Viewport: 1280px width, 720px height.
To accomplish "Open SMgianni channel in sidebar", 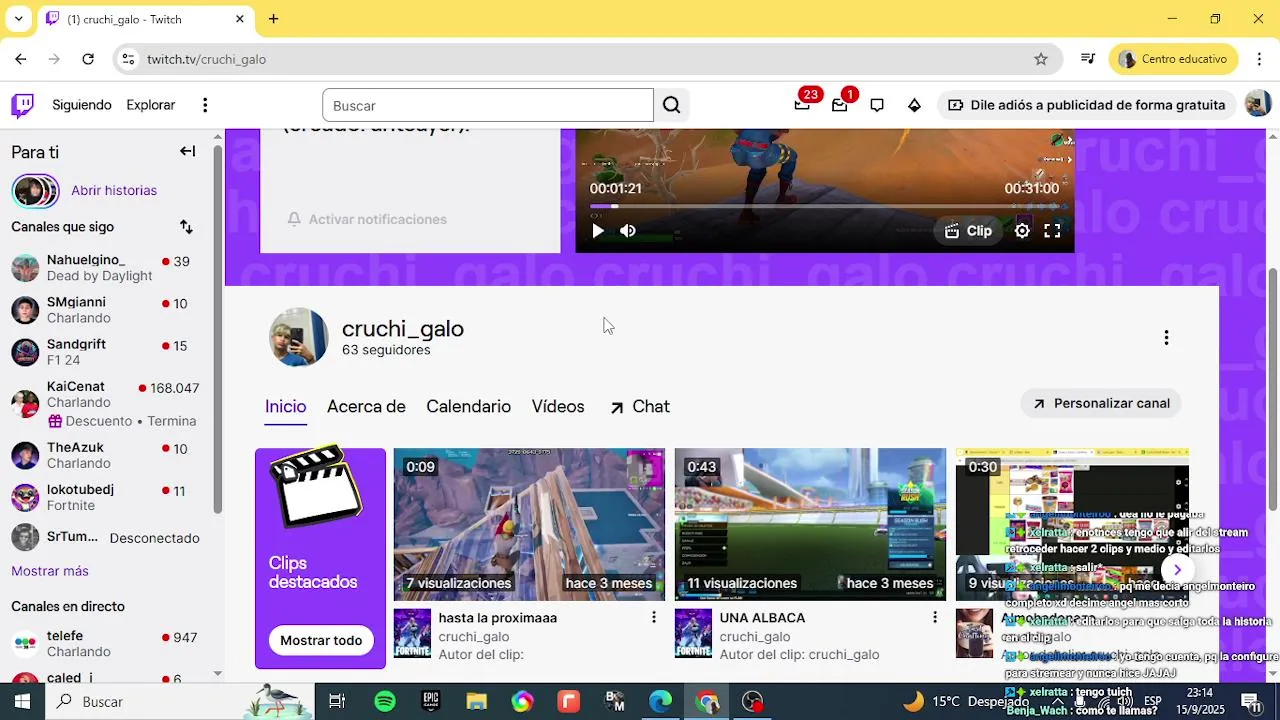I will point(105,310).
